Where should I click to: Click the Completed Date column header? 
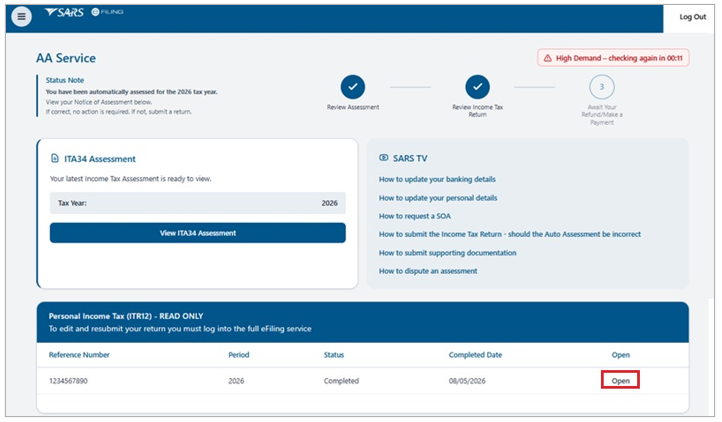(x=475, y=355)
